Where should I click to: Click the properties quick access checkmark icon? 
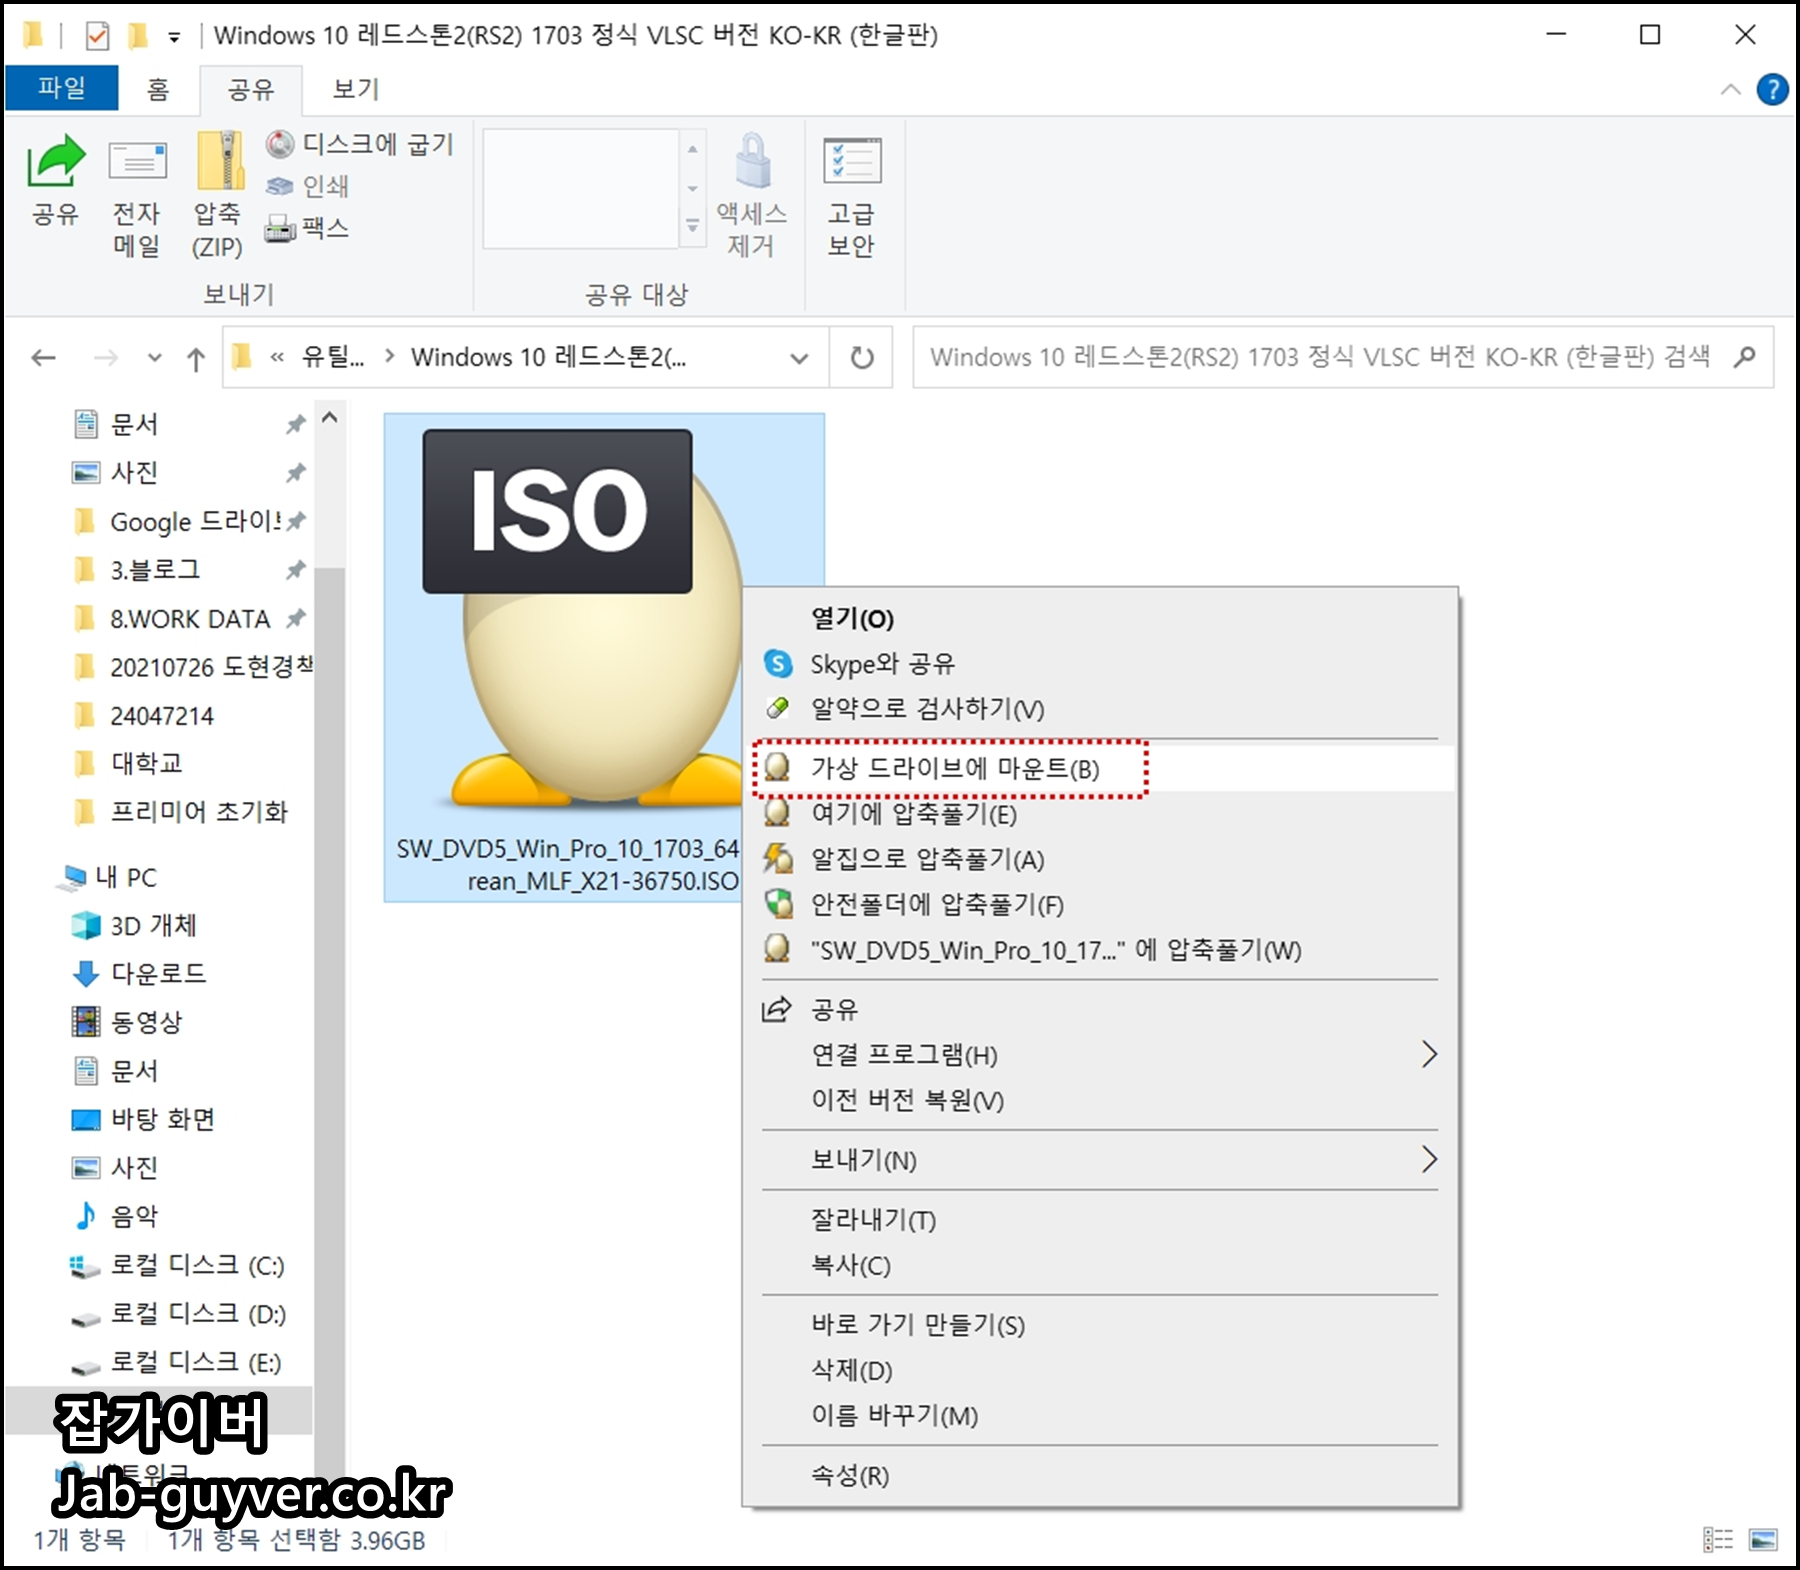[97, 36]
